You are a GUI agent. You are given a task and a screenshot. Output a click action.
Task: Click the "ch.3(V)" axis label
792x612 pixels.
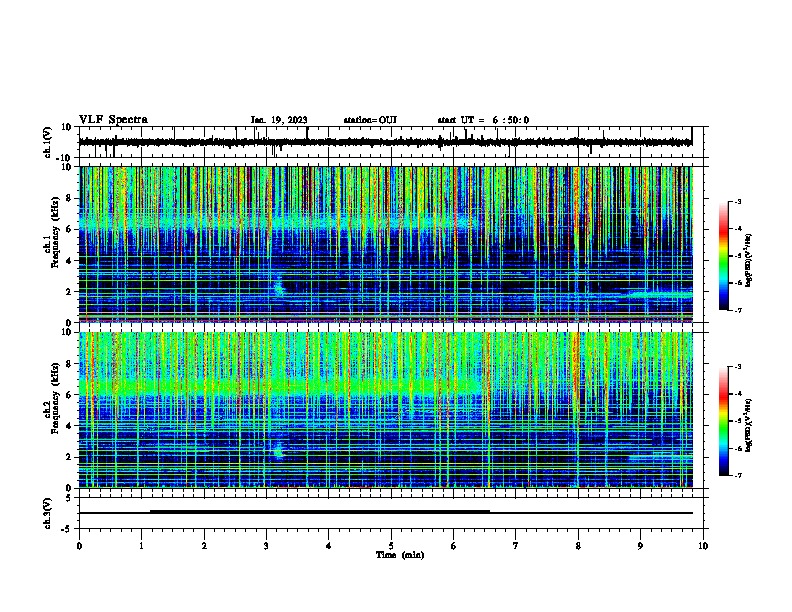[x=48, y=513]
